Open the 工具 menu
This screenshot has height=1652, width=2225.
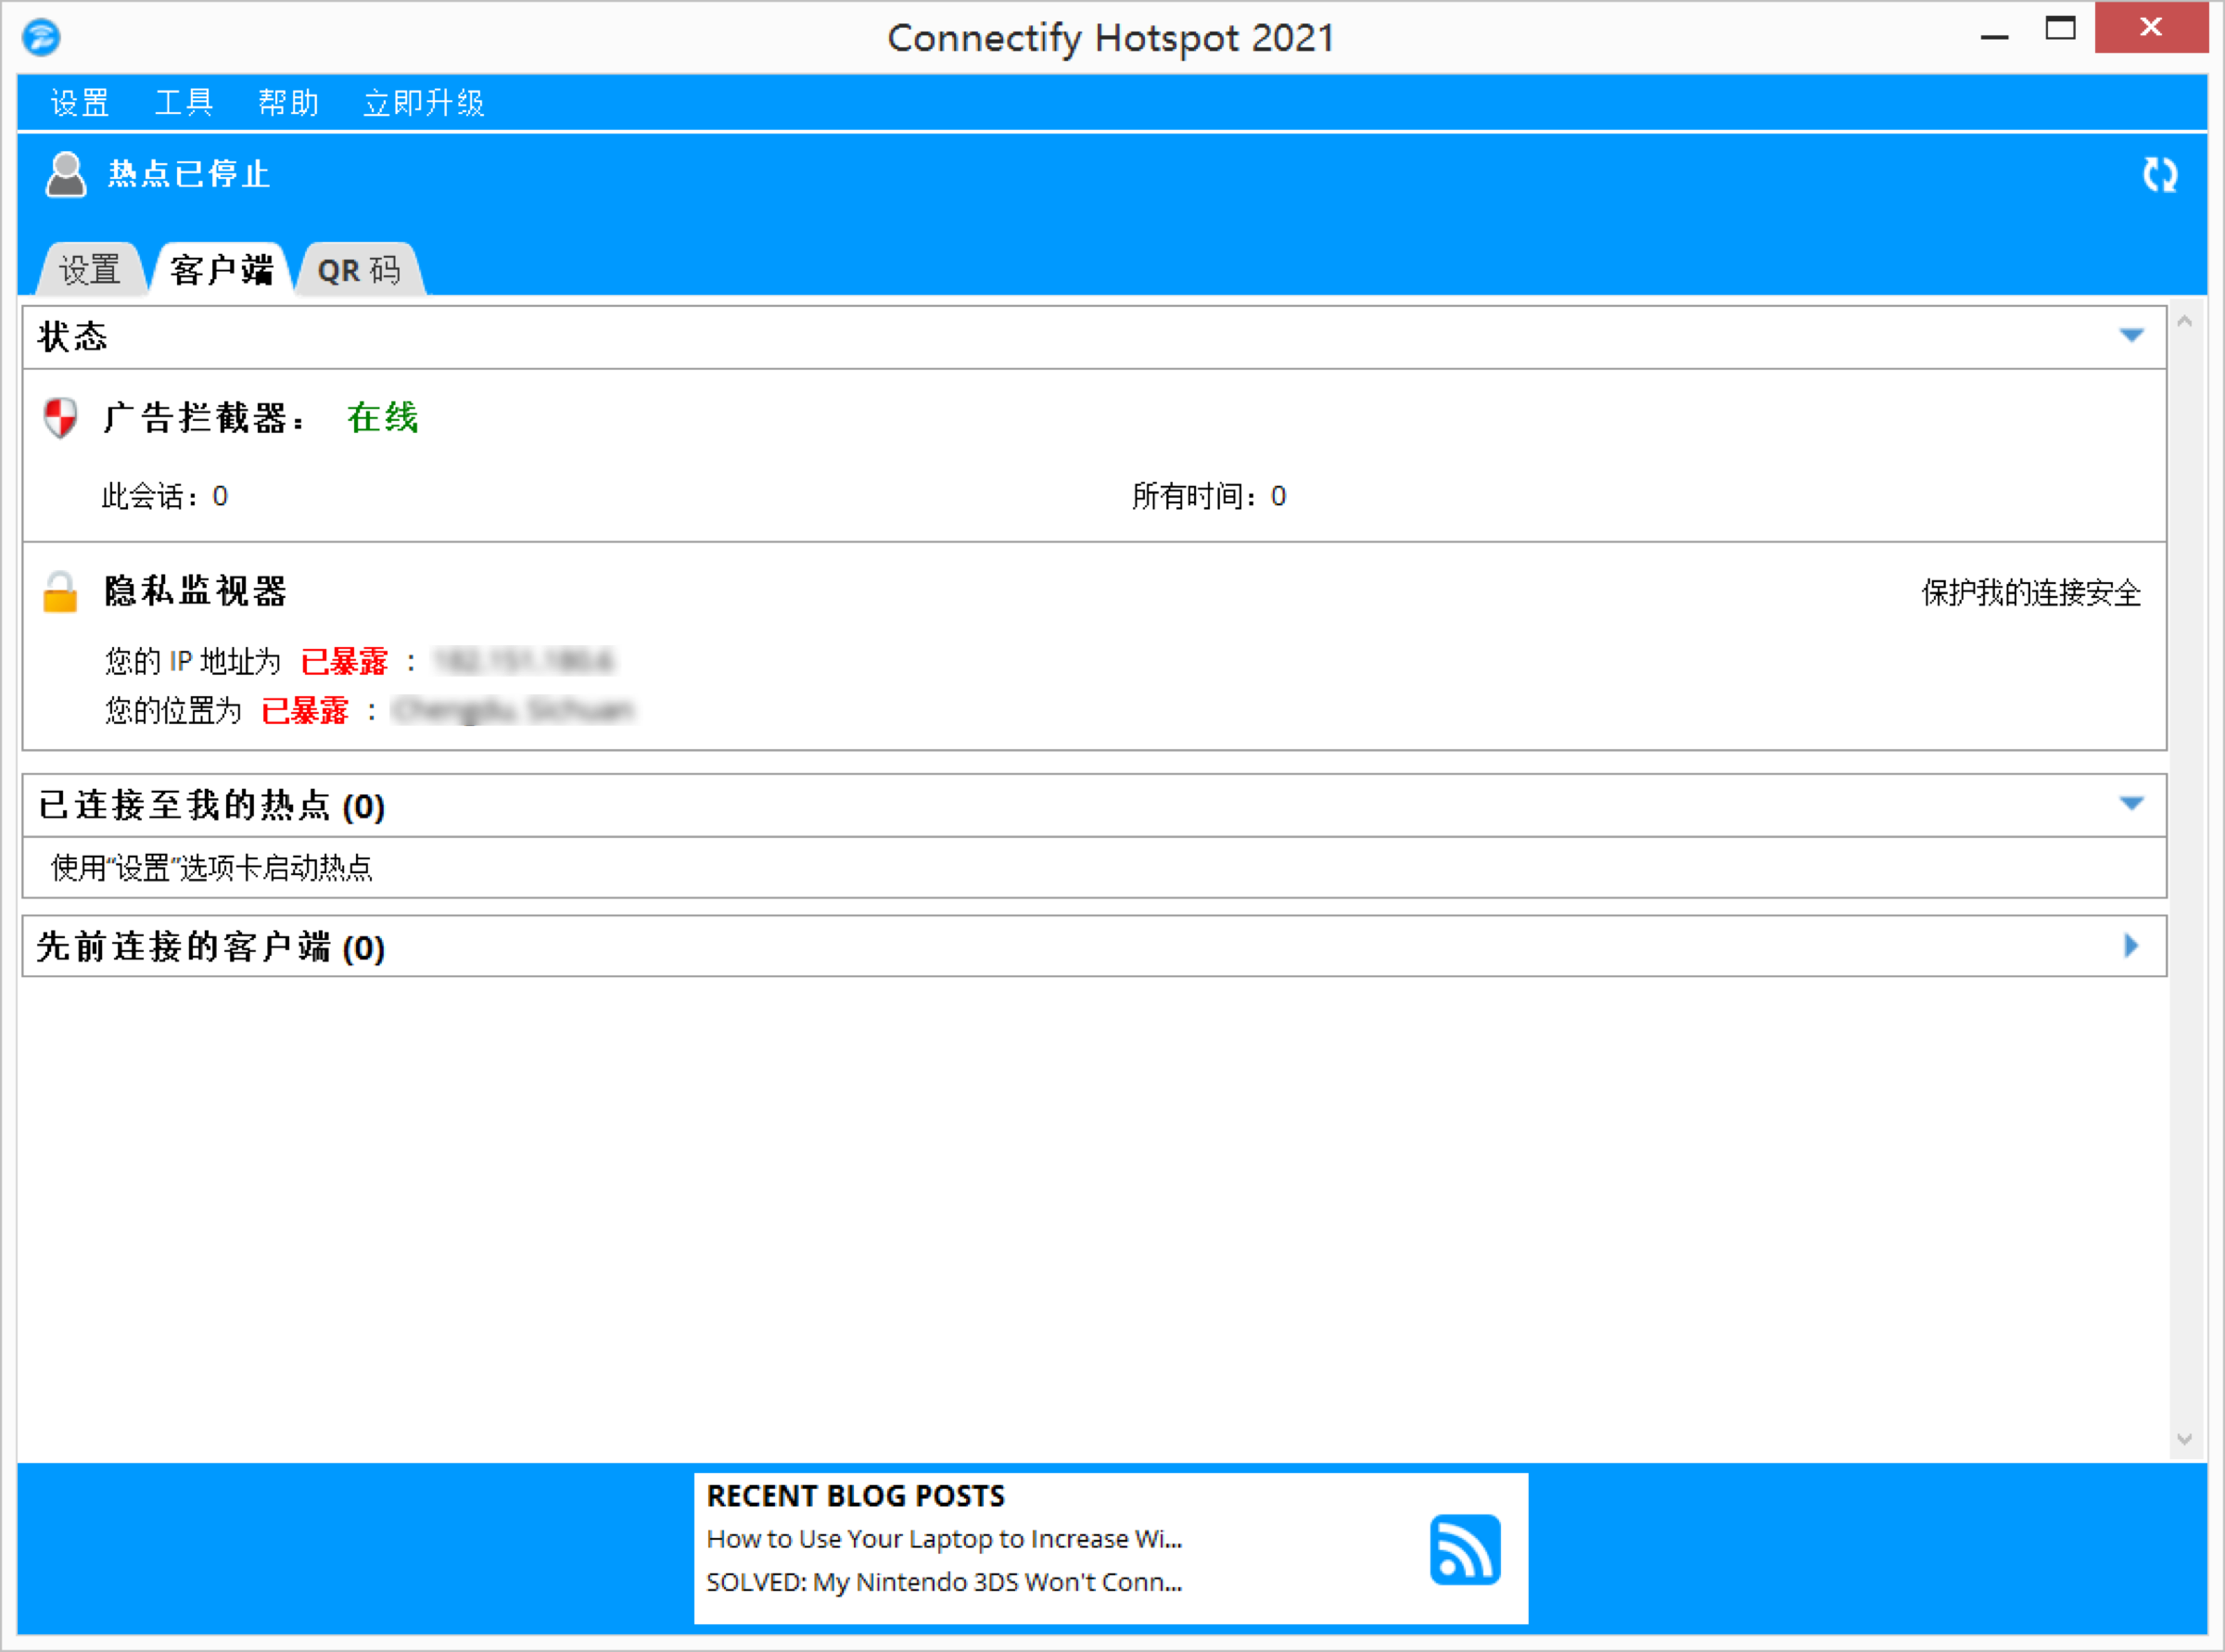pyautogui.click(x=184, y=102)
